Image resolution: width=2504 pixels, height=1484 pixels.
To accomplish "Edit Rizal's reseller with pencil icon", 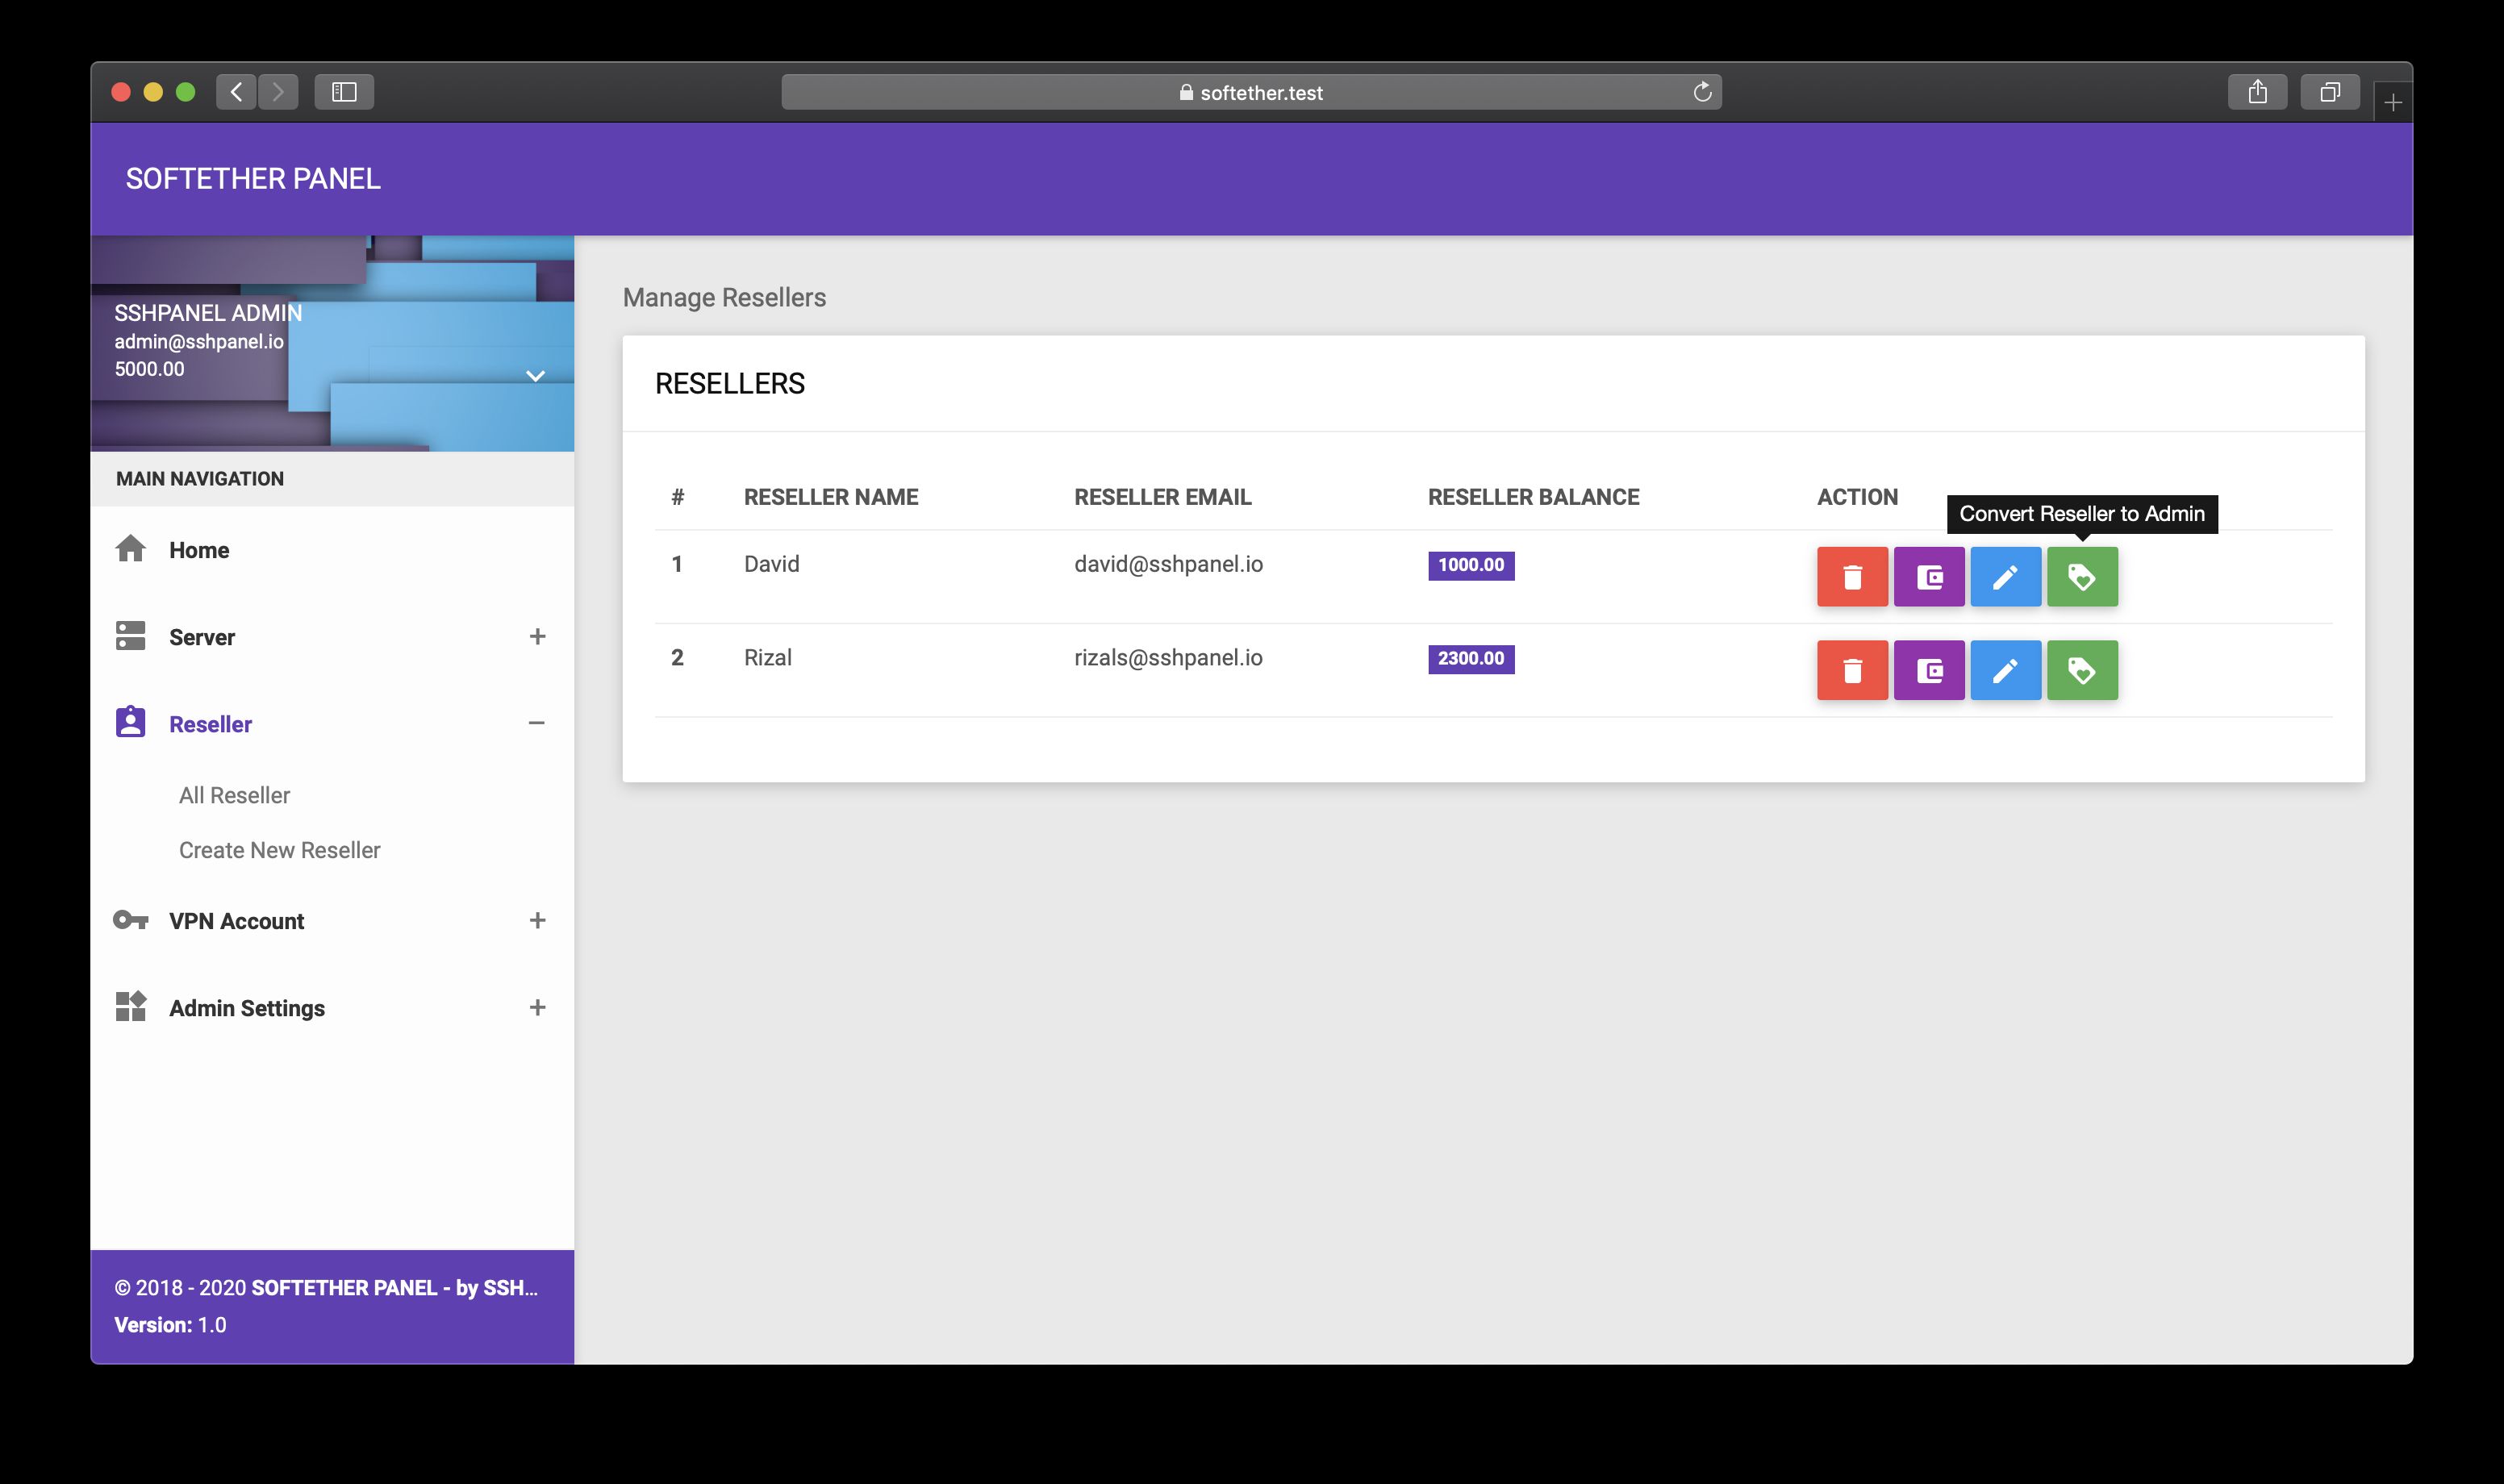I will (2005, 670).
